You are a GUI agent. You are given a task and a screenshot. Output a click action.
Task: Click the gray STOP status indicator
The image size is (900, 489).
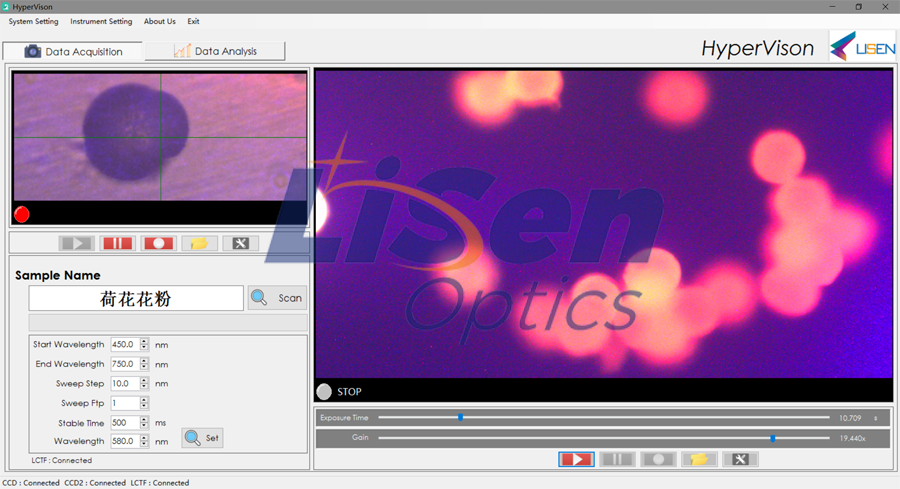tap(324, 391)
